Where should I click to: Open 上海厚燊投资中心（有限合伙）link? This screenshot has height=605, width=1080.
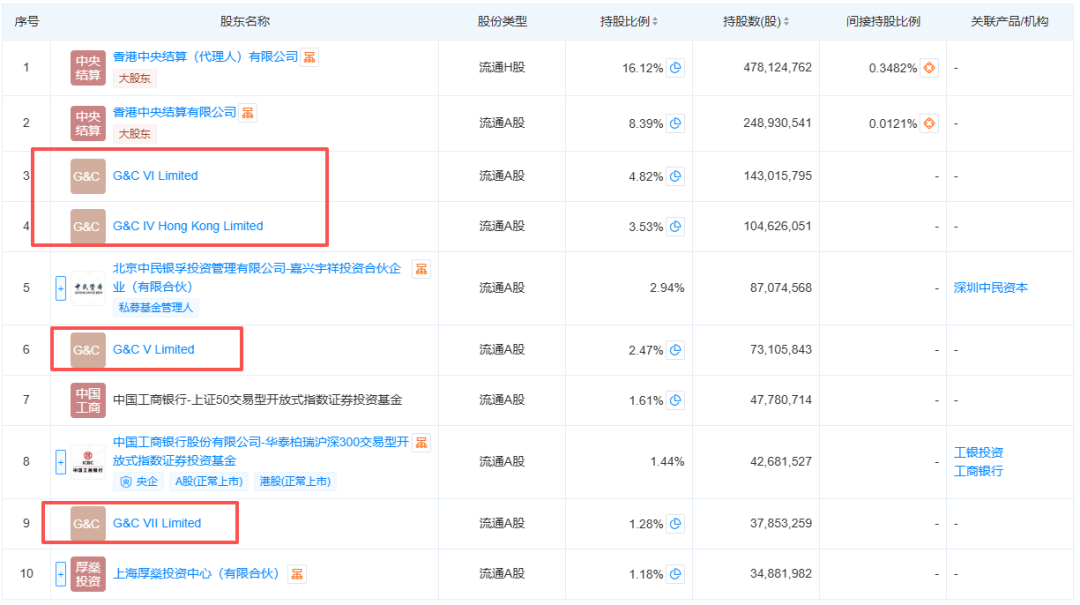[196, 573]
